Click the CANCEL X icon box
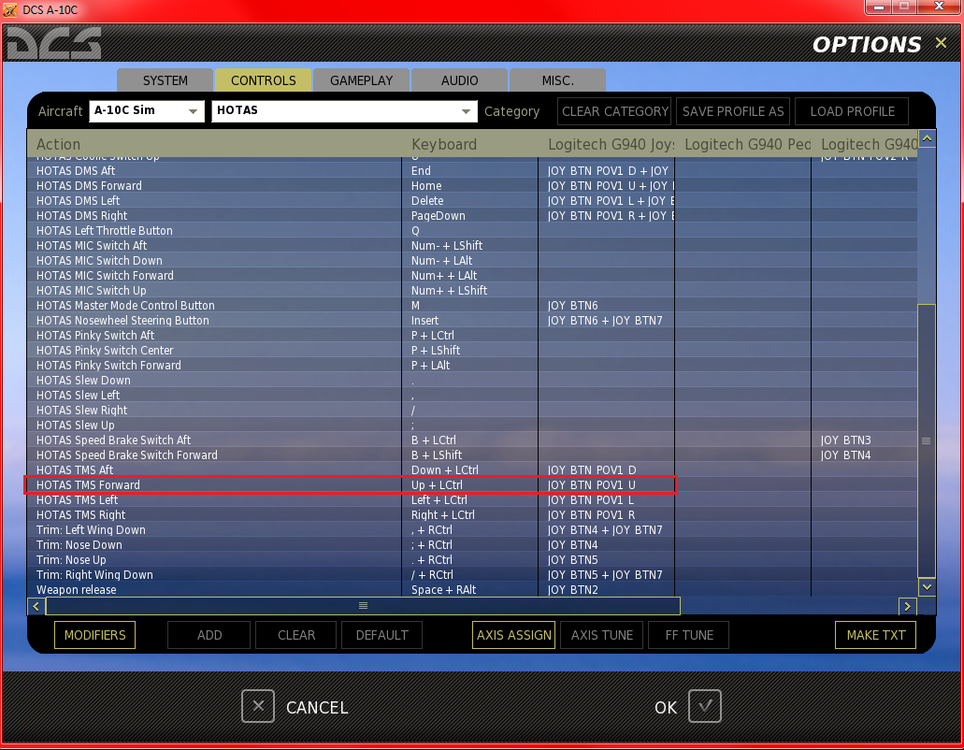964x750 pixels. coord(258,706)
